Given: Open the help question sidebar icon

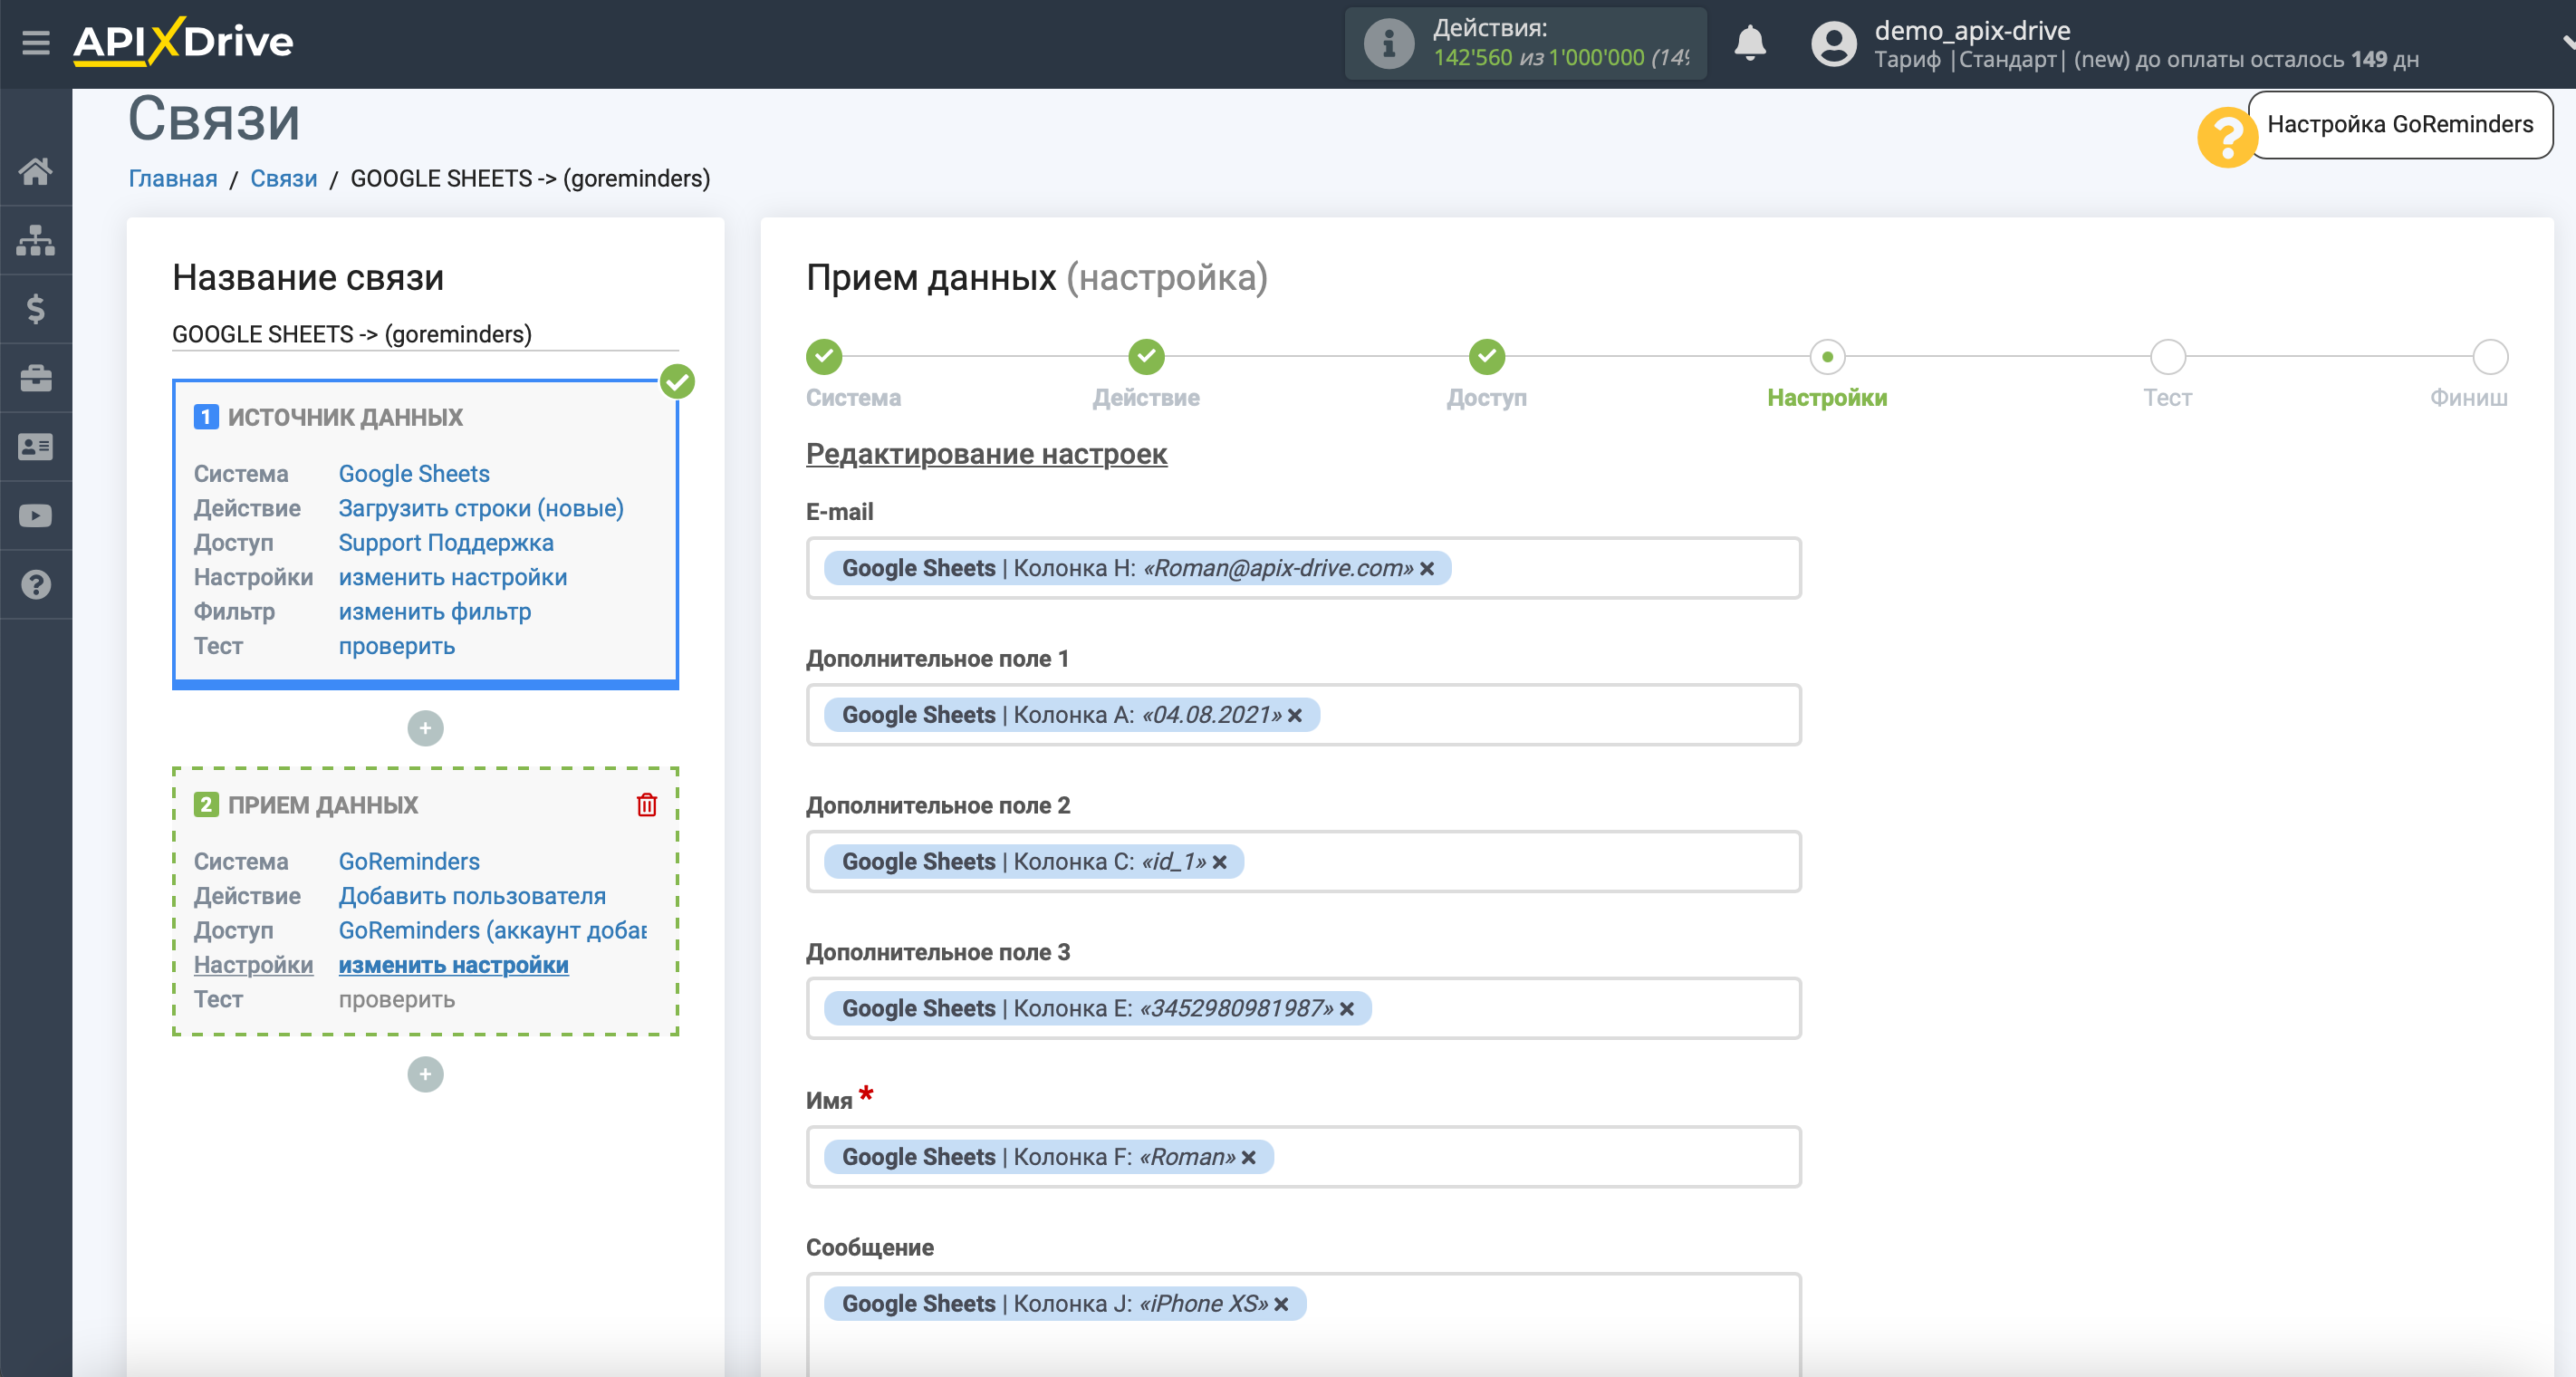Looking at the screenshot, I should point(36,585).
